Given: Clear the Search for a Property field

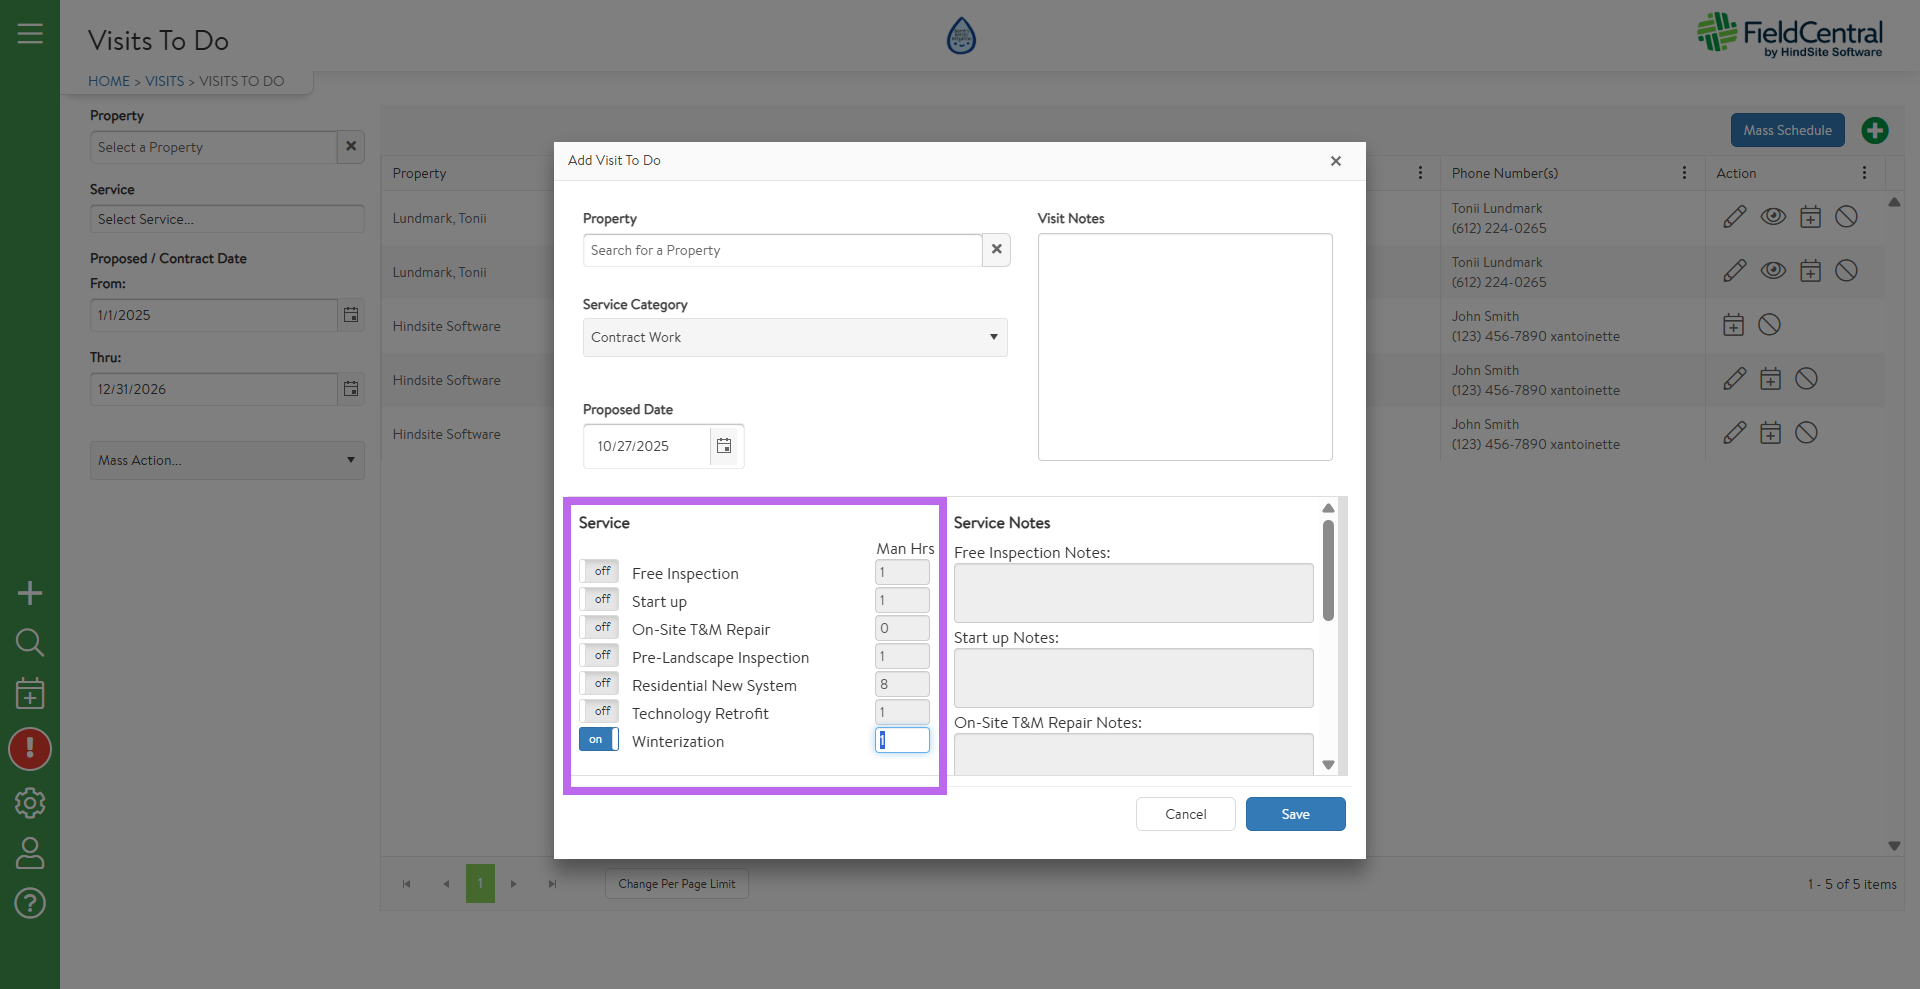Looking at the screenshot, I should pyautogui.click(x=996, y=250).
